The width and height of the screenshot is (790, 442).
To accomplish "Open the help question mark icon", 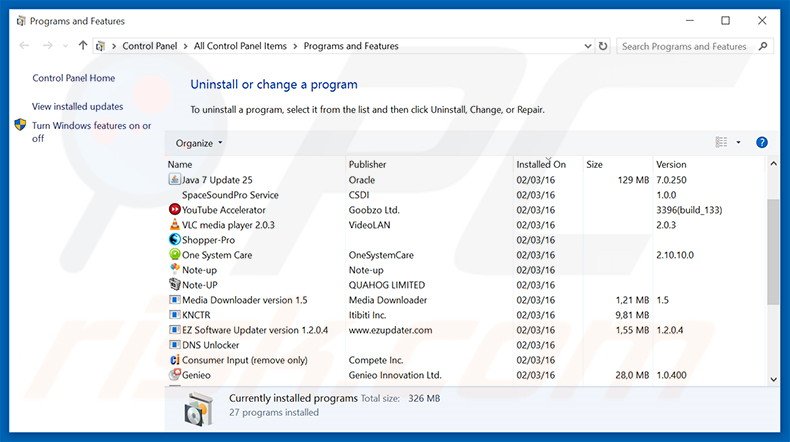I will tap(761, 143).
